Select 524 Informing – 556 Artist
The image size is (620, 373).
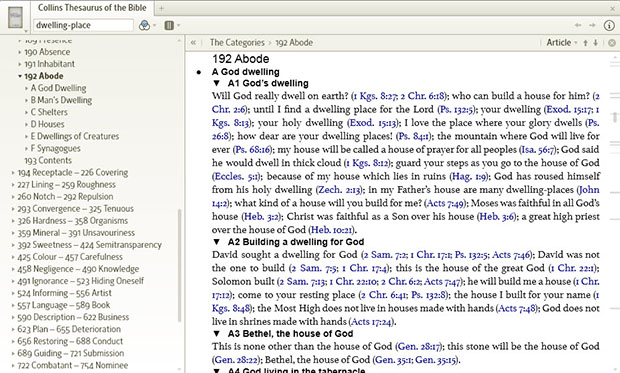click(64, 293)
